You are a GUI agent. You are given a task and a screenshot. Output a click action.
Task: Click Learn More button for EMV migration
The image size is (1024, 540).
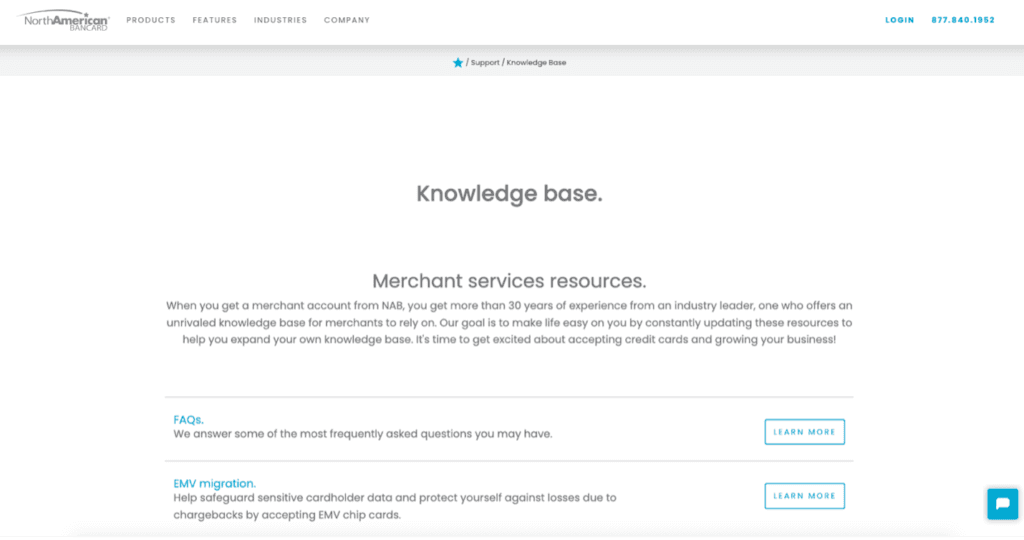pyautogui.click(x=805, y=496)
